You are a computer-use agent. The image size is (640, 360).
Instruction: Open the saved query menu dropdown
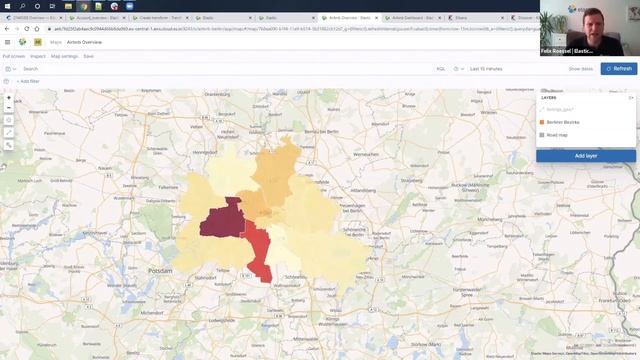point(11,69)
